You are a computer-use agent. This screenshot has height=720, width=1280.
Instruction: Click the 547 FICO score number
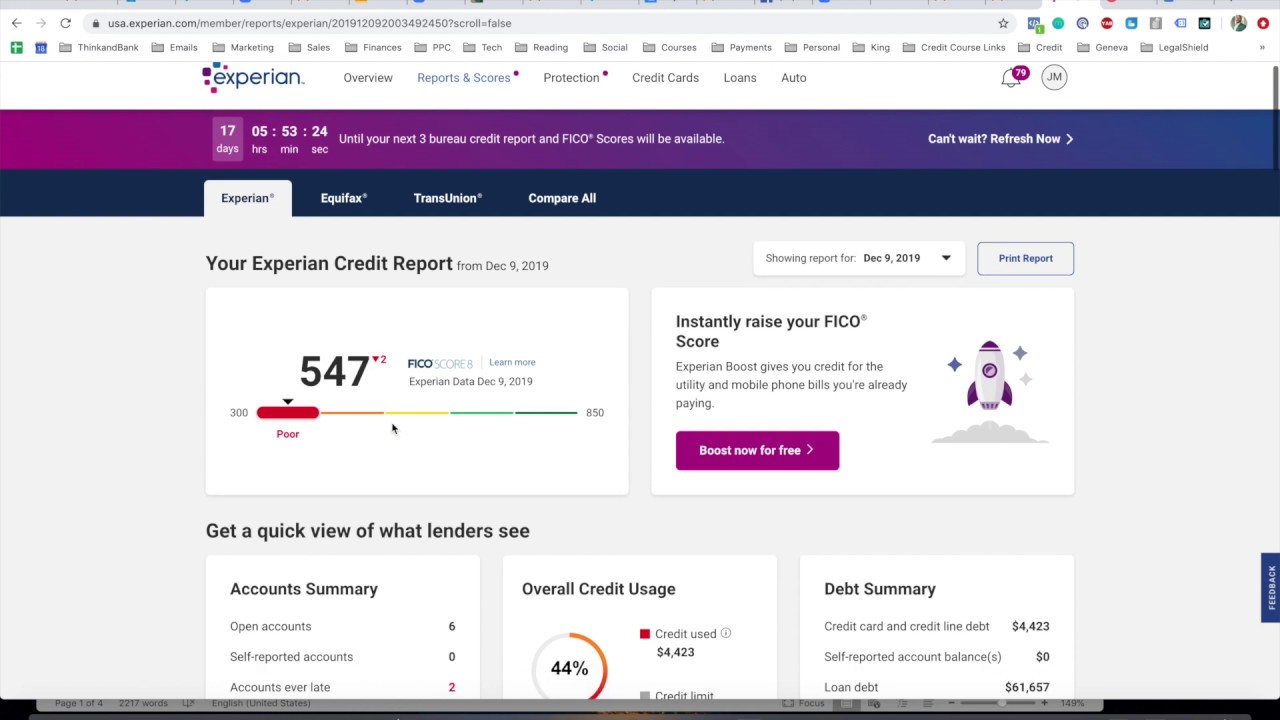pyautogui.click(x=334, y=372)
